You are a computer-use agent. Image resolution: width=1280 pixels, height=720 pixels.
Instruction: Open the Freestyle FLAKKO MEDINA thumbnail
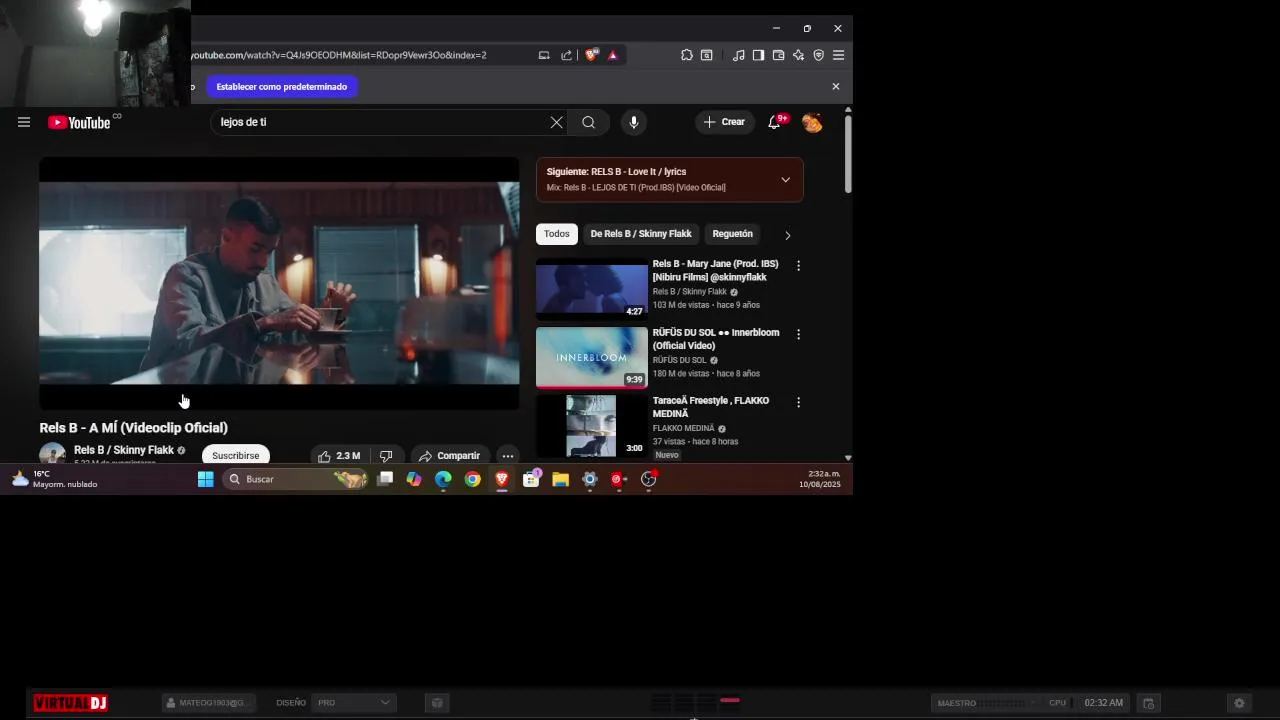tap(592, 425)
